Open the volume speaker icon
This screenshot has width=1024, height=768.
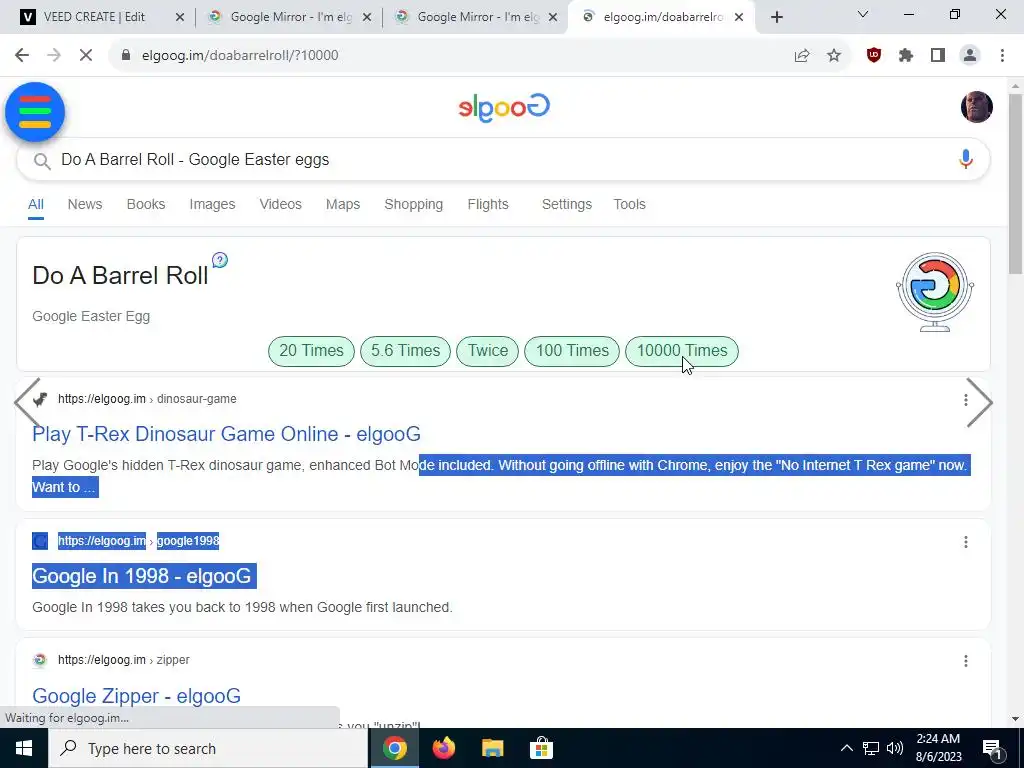[x=895, y=748]
